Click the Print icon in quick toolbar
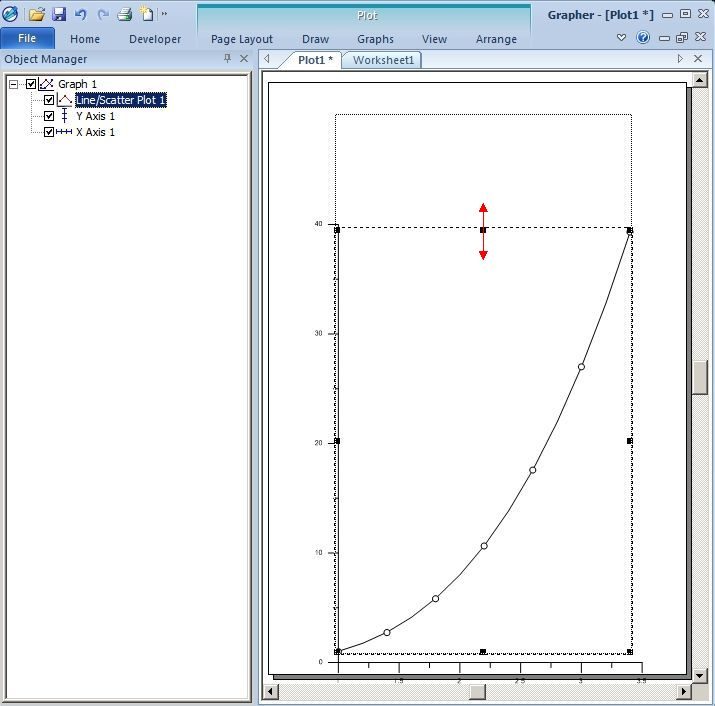 (x=124, y=15)
